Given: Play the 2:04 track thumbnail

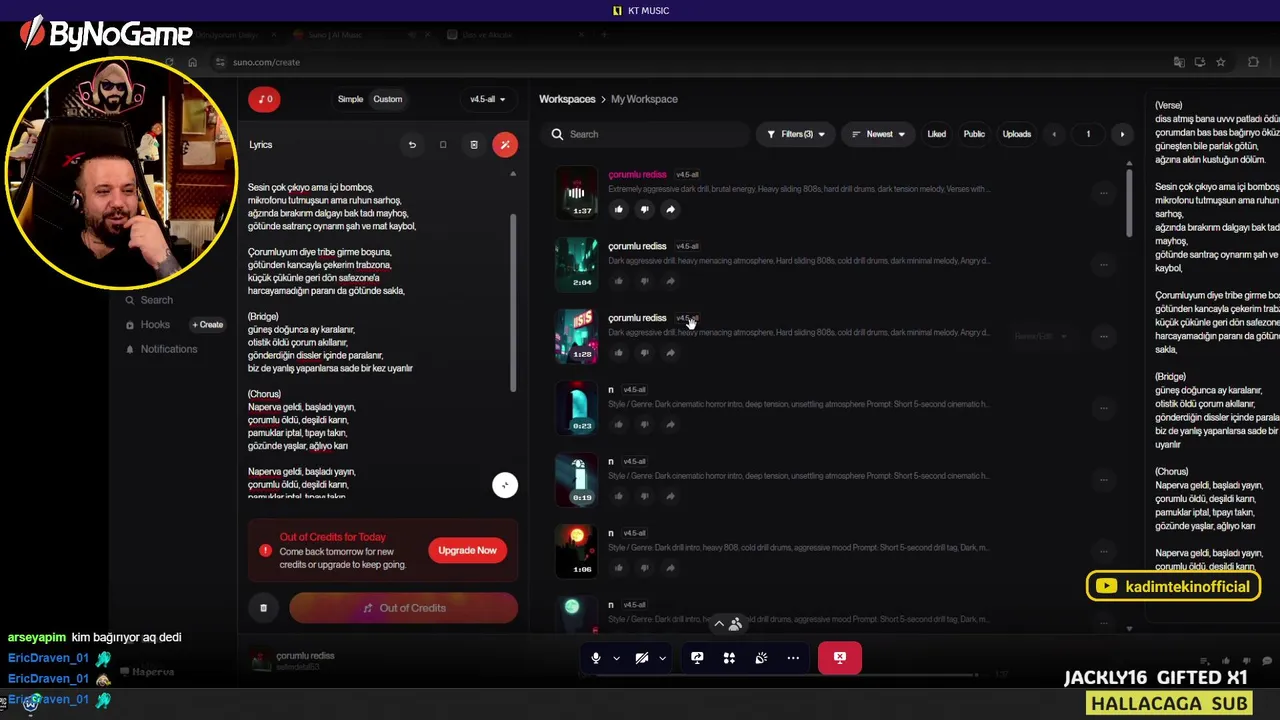Looking at the screenshot, I should [576, 264].
